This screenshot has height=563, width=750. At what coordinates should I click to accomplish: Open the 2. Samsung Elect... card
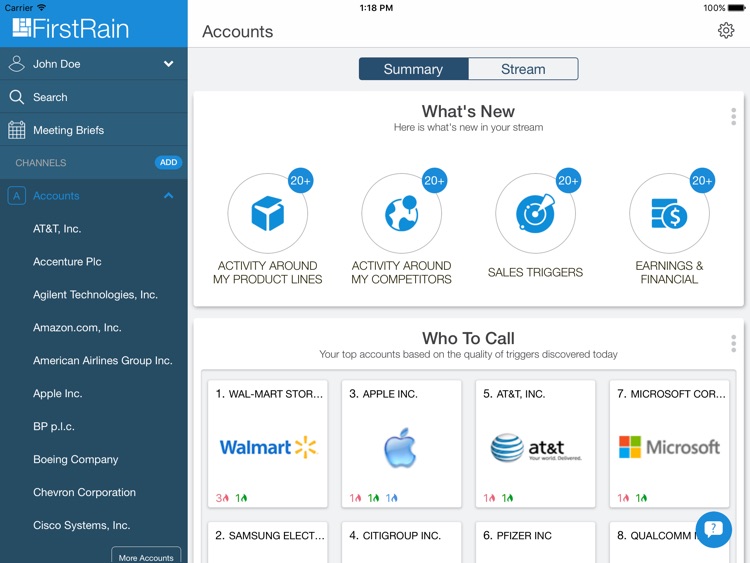click(268, 542)
